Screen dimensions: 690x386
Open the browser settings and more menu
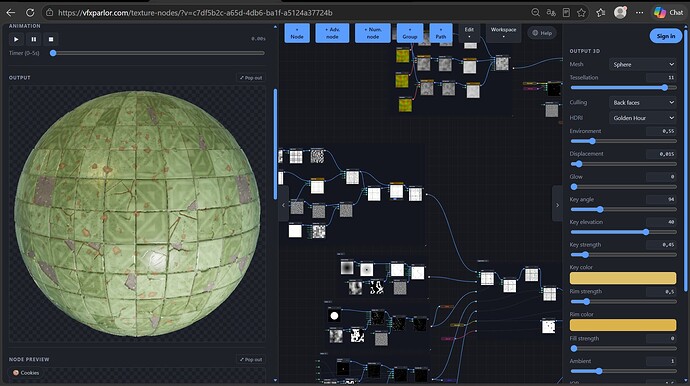[x=639, y=13]
